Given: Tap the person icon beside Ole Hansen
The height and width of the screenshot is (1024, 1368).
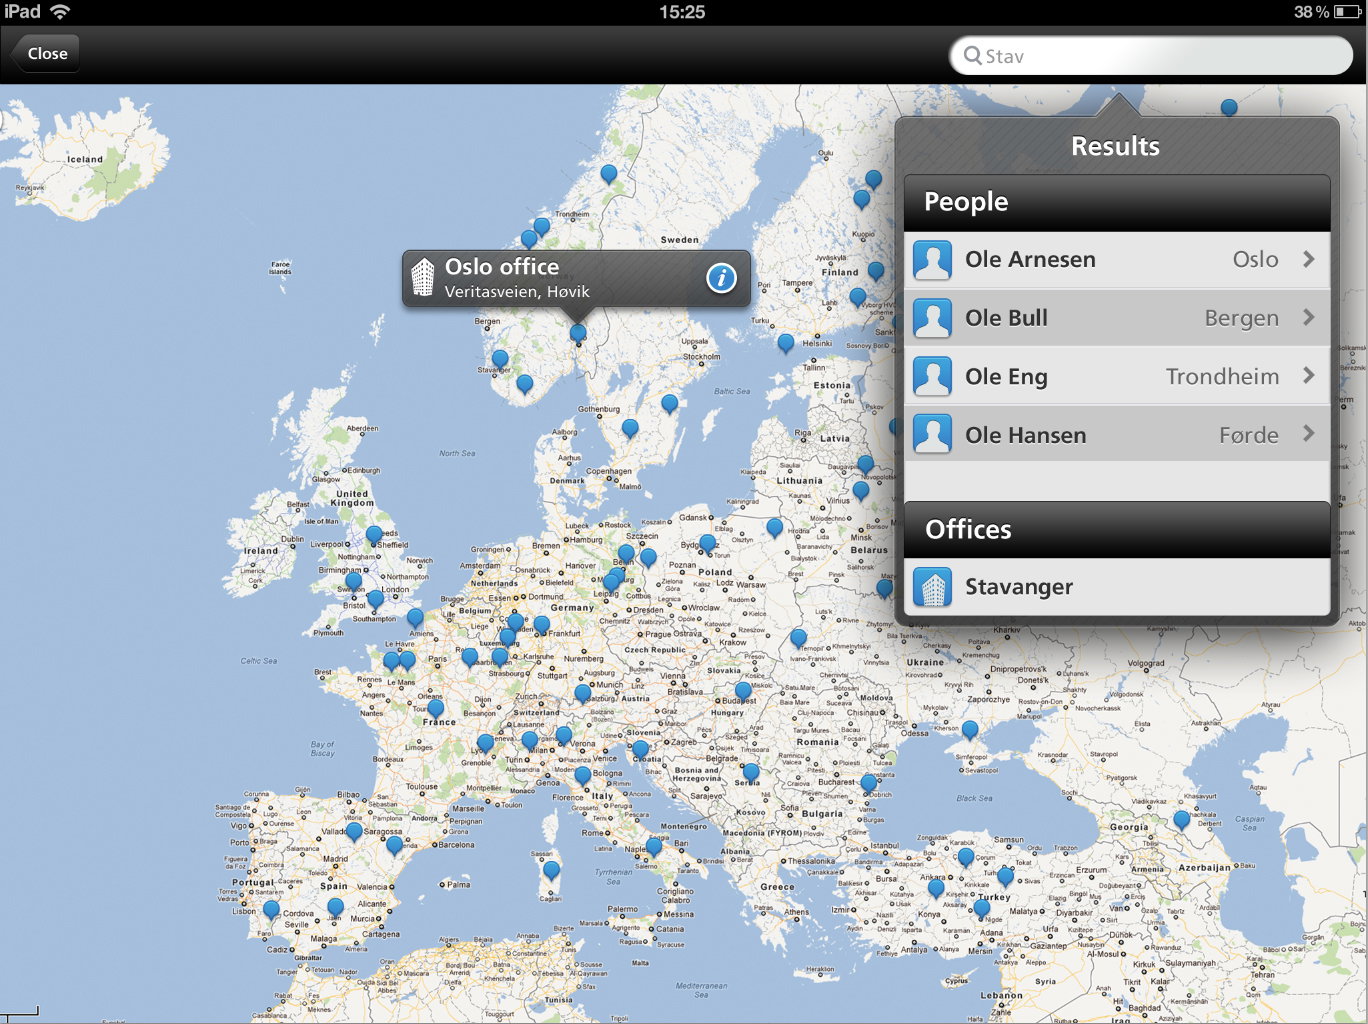Looking at the screenshot, I should tap(932, 434).
